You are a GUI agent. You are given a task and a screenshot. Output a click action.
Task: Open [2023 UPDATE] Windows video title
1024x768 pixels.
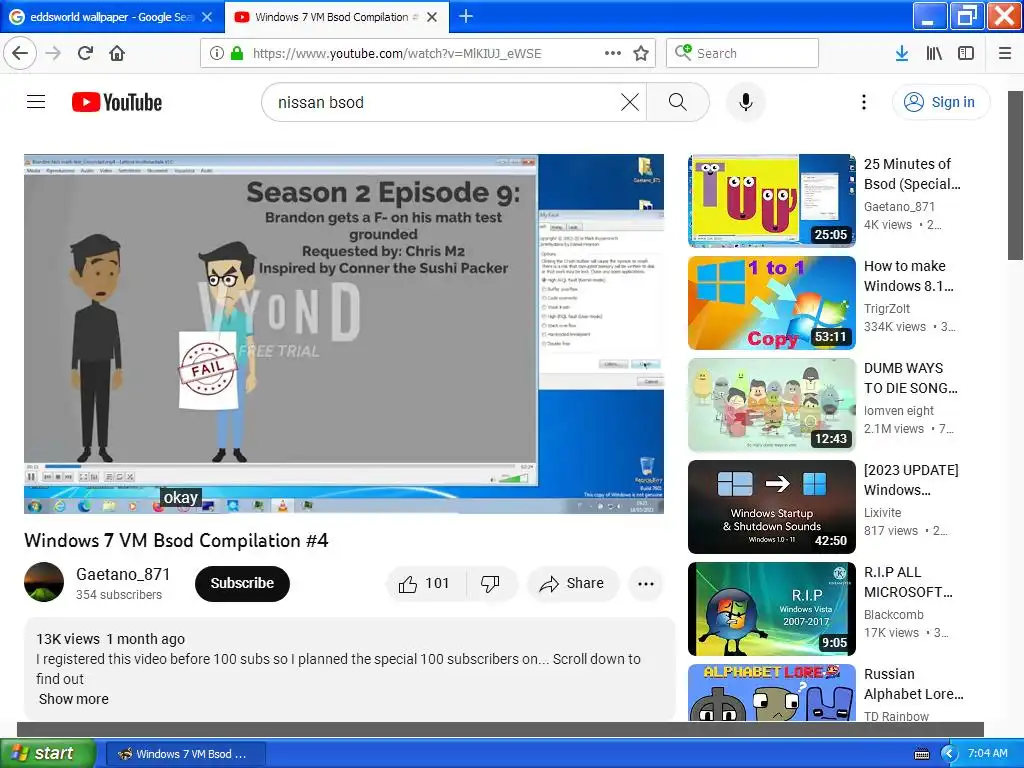(x=911, y=480)
